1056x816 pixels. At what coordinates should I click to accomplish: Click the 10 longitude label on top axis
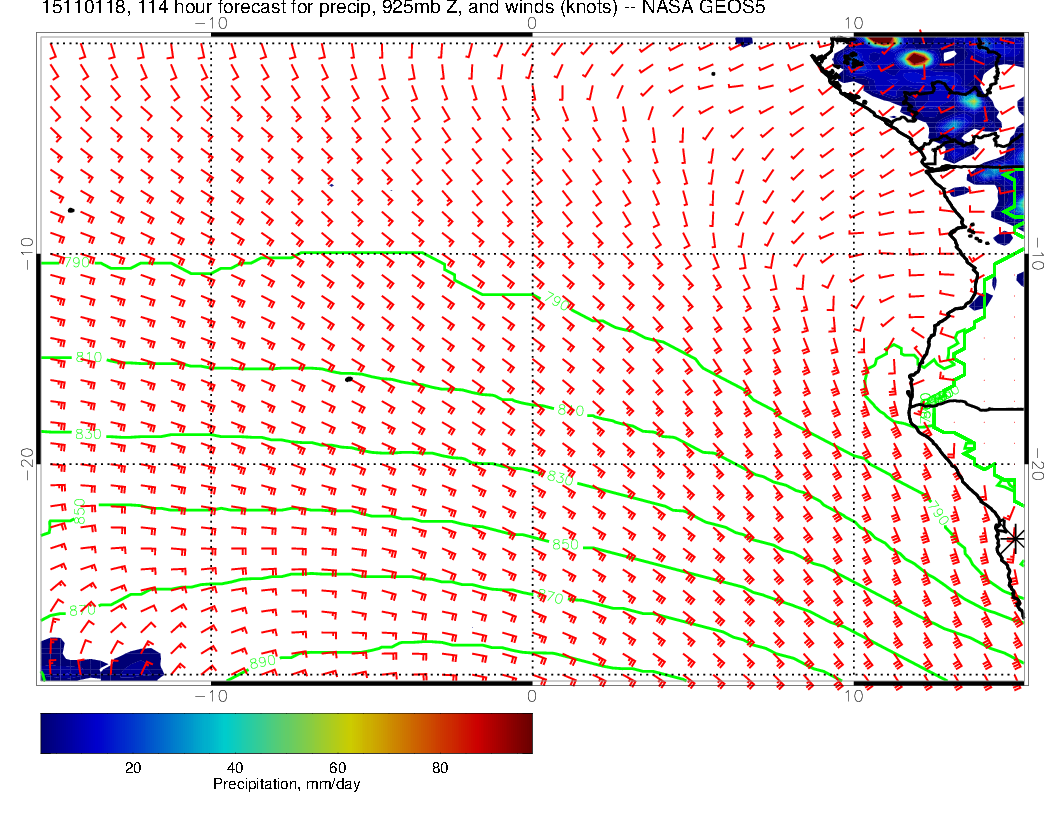pyautogui.click(x=853, y=22)
